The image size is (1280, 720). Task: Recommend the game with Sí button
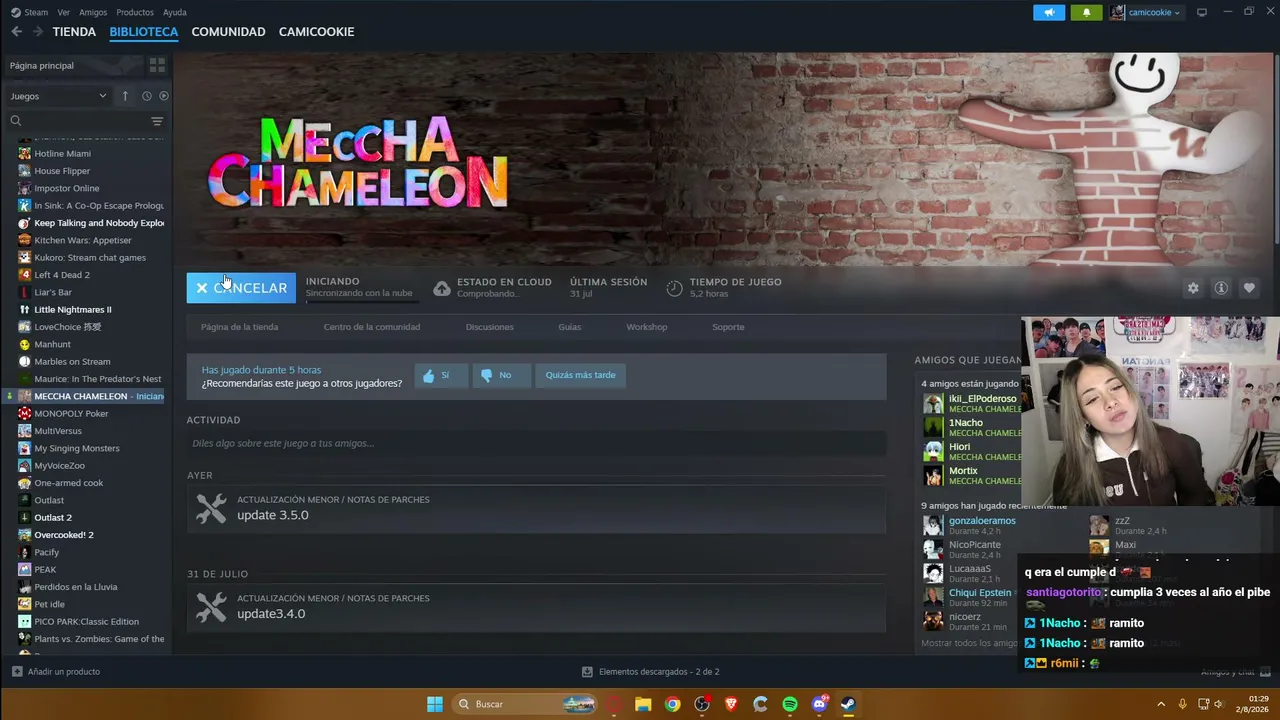coord(441,375)
